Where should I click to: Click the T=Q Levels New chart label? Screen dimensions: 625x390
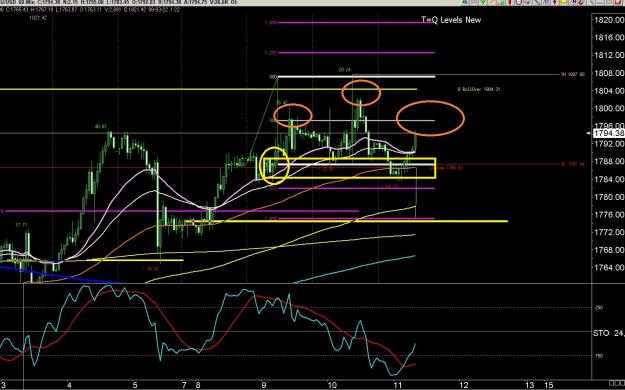point(451,20)
